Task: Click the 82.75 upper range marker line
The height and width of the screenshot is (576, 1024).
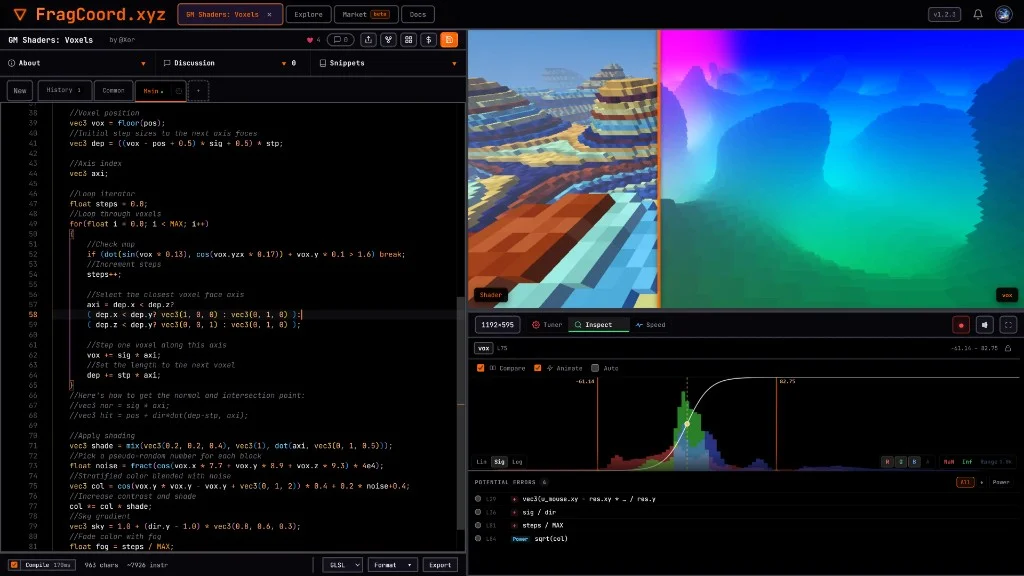Action: click(776, 423)
